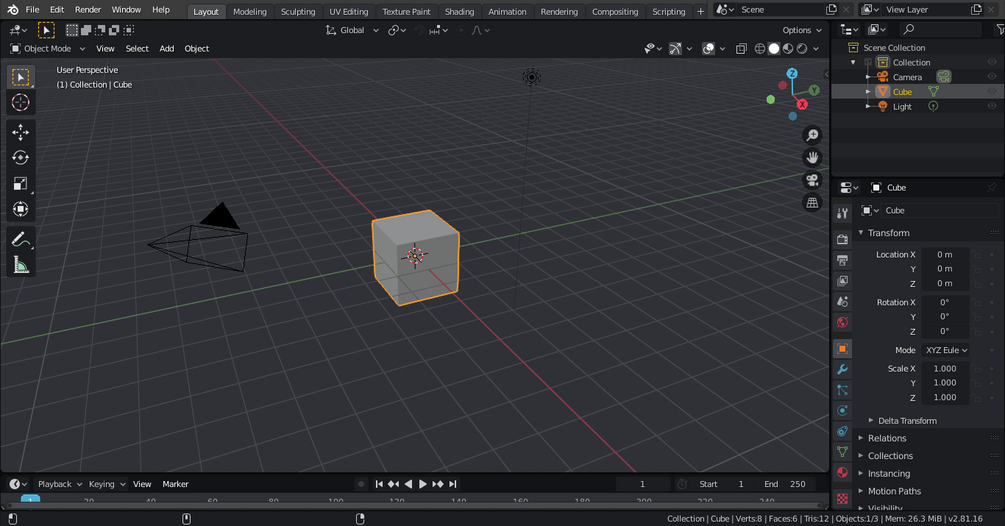Activate the 3D Cursor tool
This screenshot has height=526, width=1005.
pyautogui.click(x=21, y=103)
